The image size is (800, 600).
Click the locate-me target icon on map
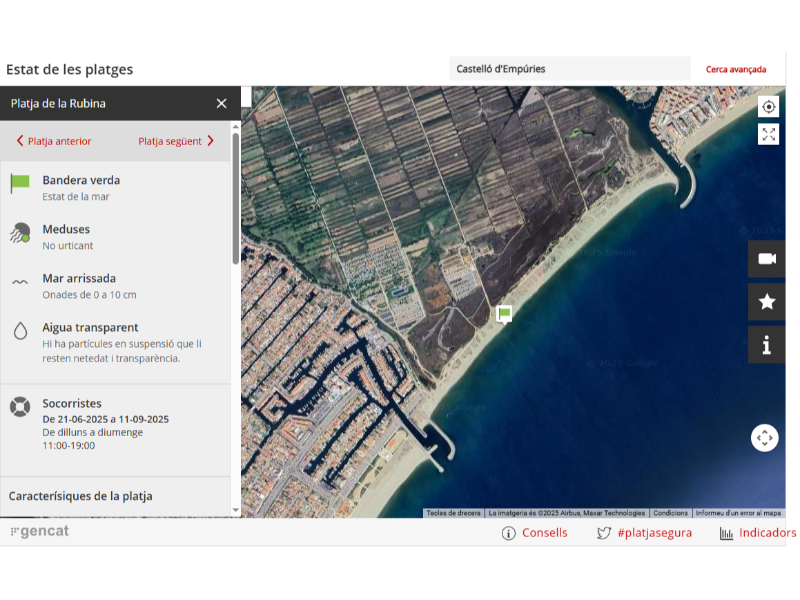click(768, 107)
